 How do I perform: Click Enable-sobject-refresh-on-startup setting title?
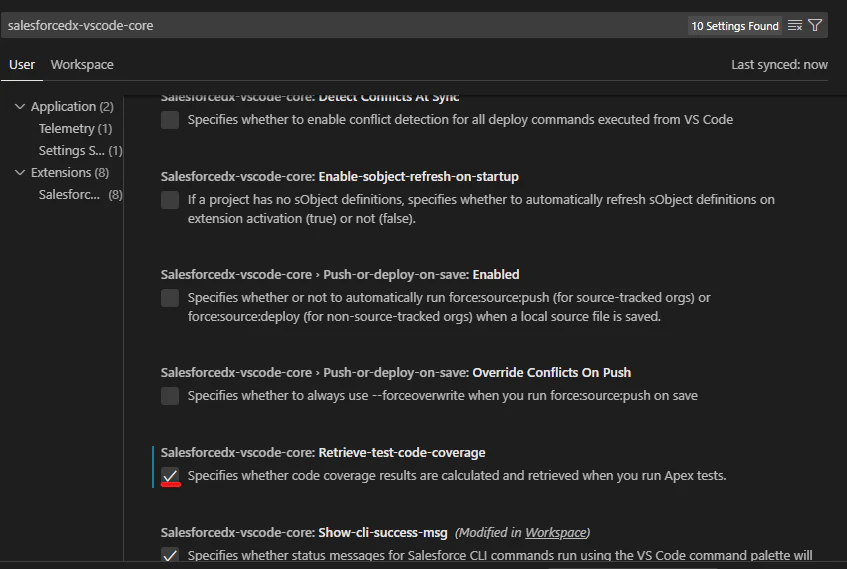click(339, 177)
